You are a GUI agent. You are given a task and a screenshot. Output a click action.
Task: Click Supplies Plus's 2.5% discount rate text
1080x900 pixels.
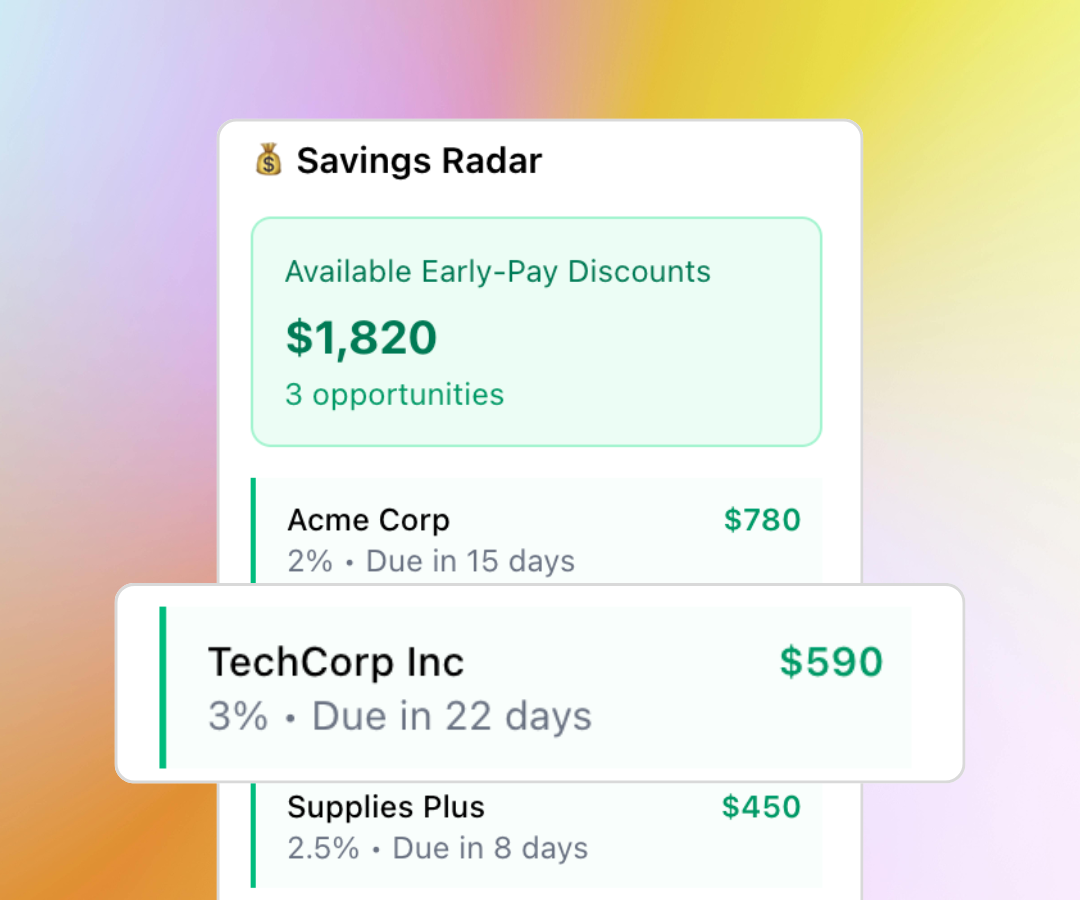pyautogui.click(x=323, y=848)
